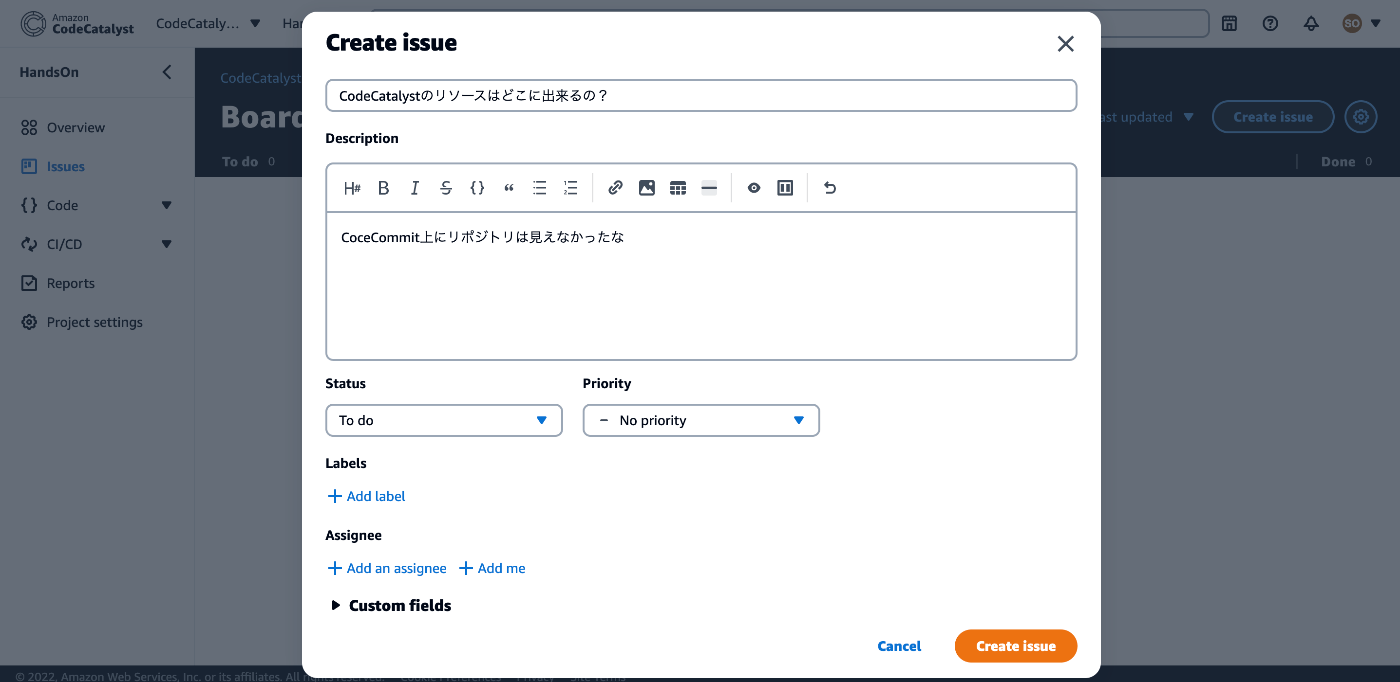This screenshot has width=1400, height=682.
Task: Insert a hyperlink using the link icon
Action: point(616,188)
